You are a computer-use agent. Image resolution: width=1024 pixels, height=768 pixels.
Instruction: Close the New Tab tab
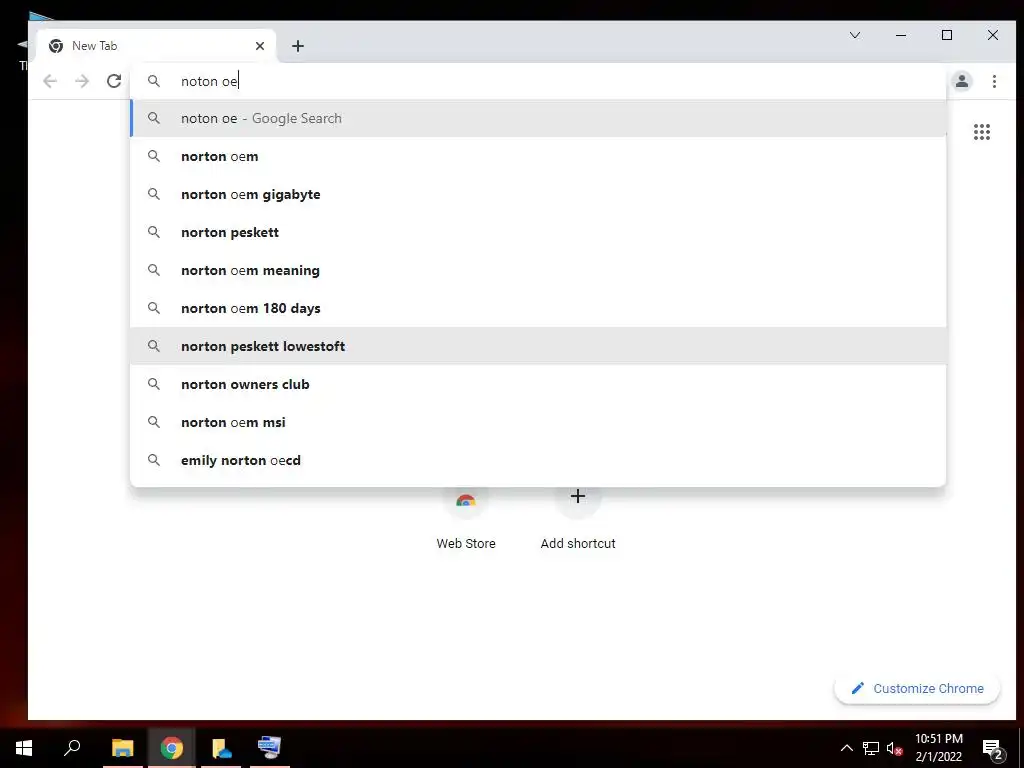(x=260, y=46)
